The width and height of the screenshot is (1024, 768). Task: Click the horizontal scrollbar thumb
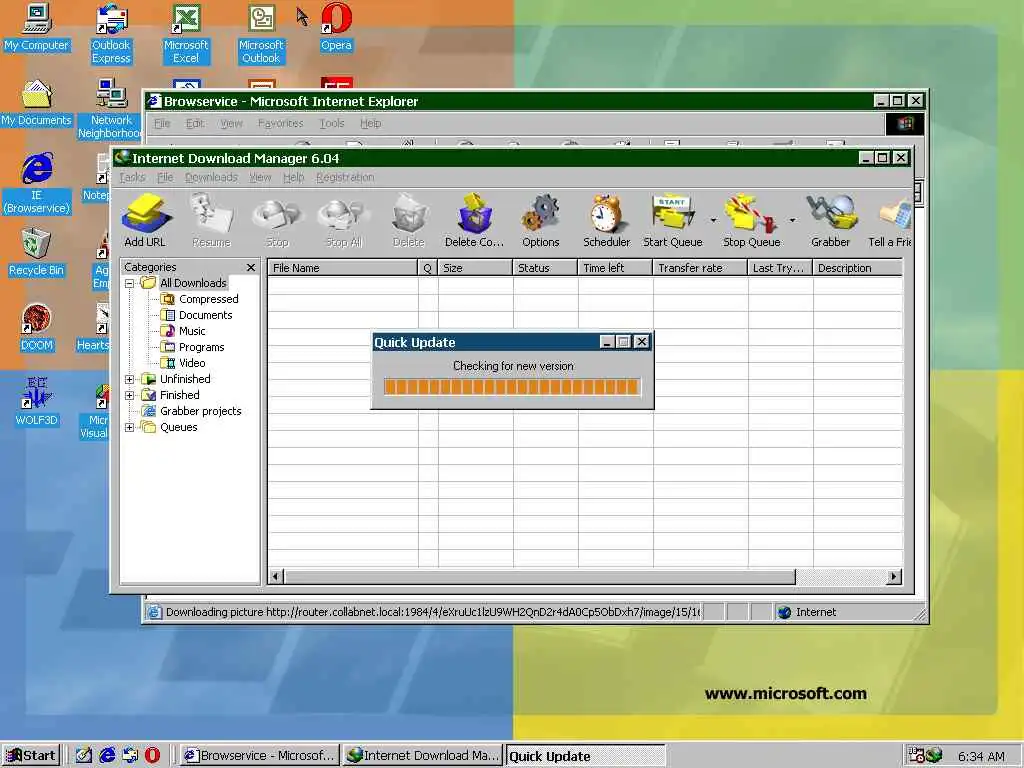click(x=539, y=576)
